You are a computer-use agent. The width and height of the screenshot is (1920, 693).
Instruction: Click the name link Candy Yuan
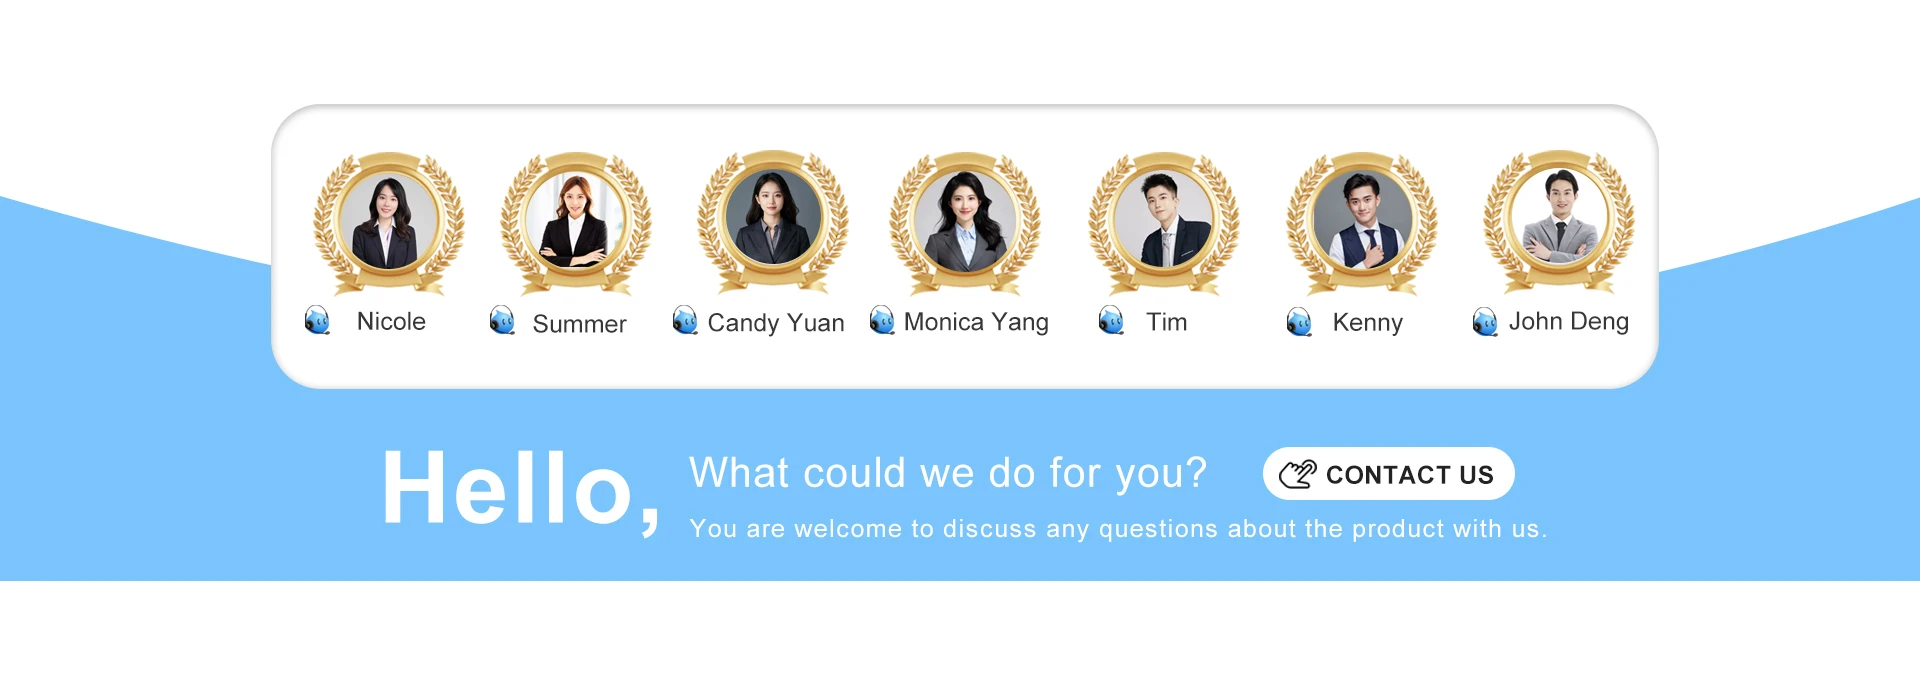click(776, 323)
